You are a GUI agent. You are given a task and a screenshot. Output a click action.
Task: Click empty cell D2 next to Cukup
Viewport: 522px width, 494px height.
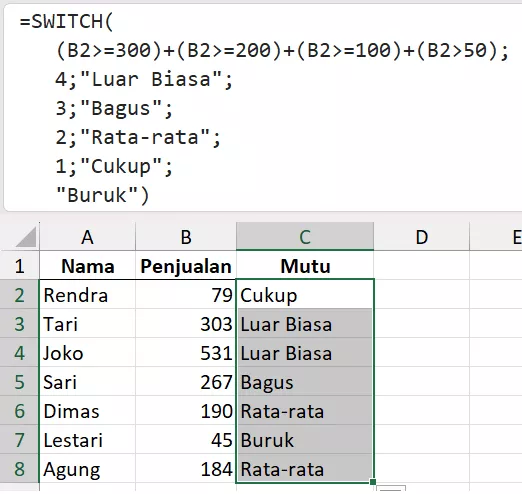click(x=421, y=295)
